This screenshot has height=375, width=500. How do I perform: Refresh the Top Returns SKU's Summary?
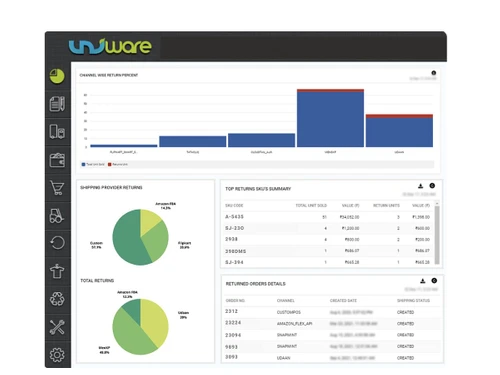point(432,186)
